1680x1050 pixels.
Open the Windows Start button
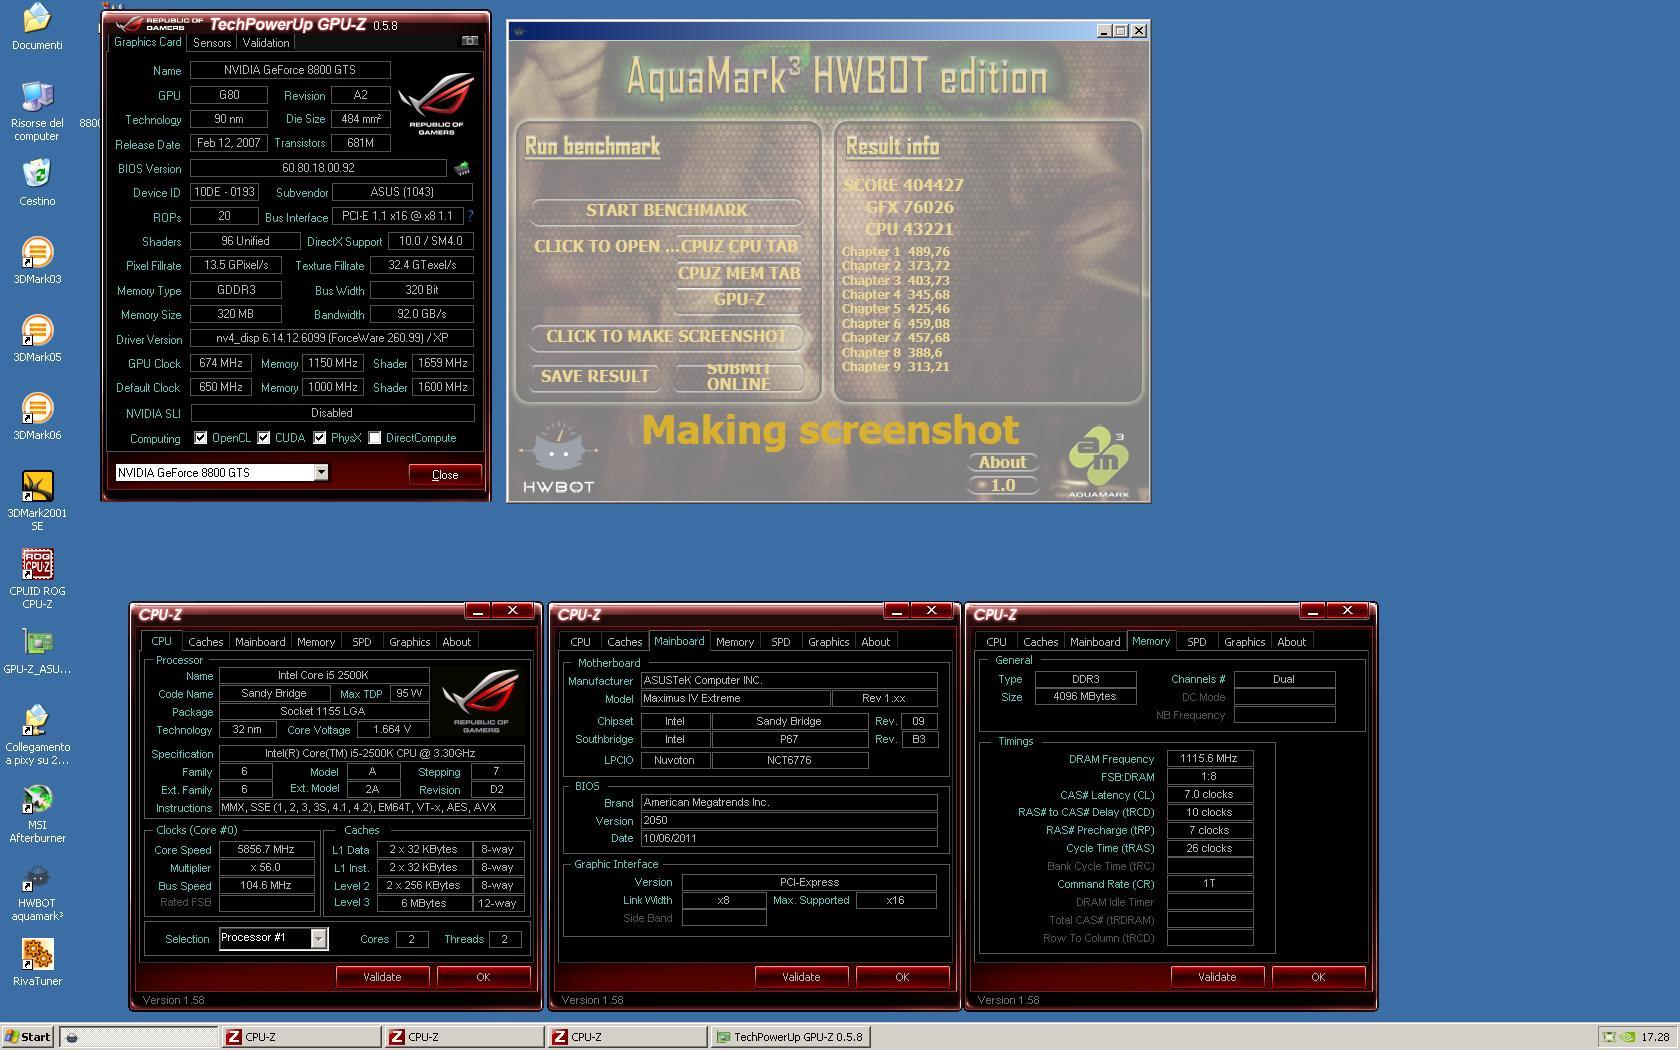pos(28,1037)
